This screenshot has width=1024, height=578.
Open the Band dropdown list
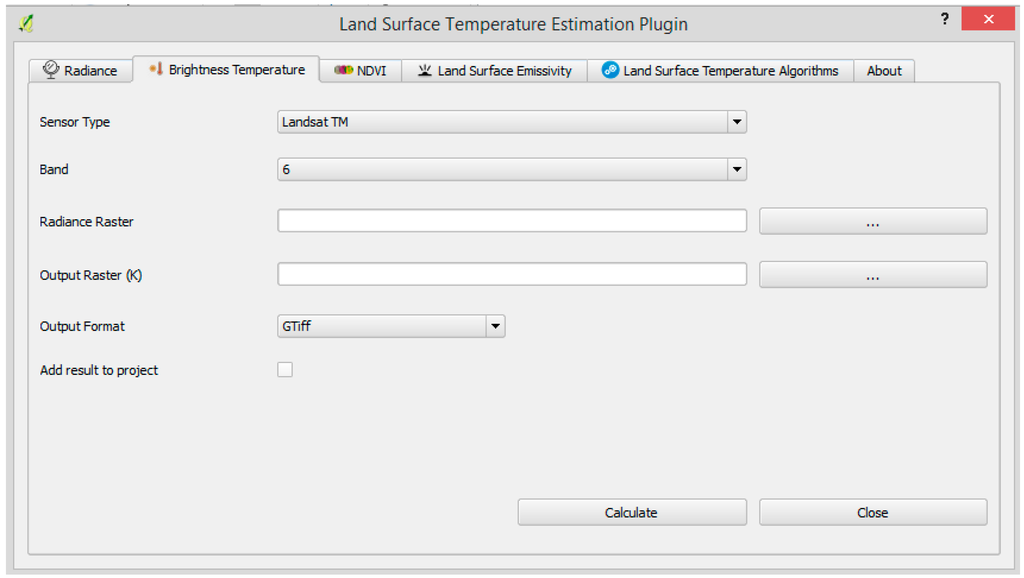[737, 169]
